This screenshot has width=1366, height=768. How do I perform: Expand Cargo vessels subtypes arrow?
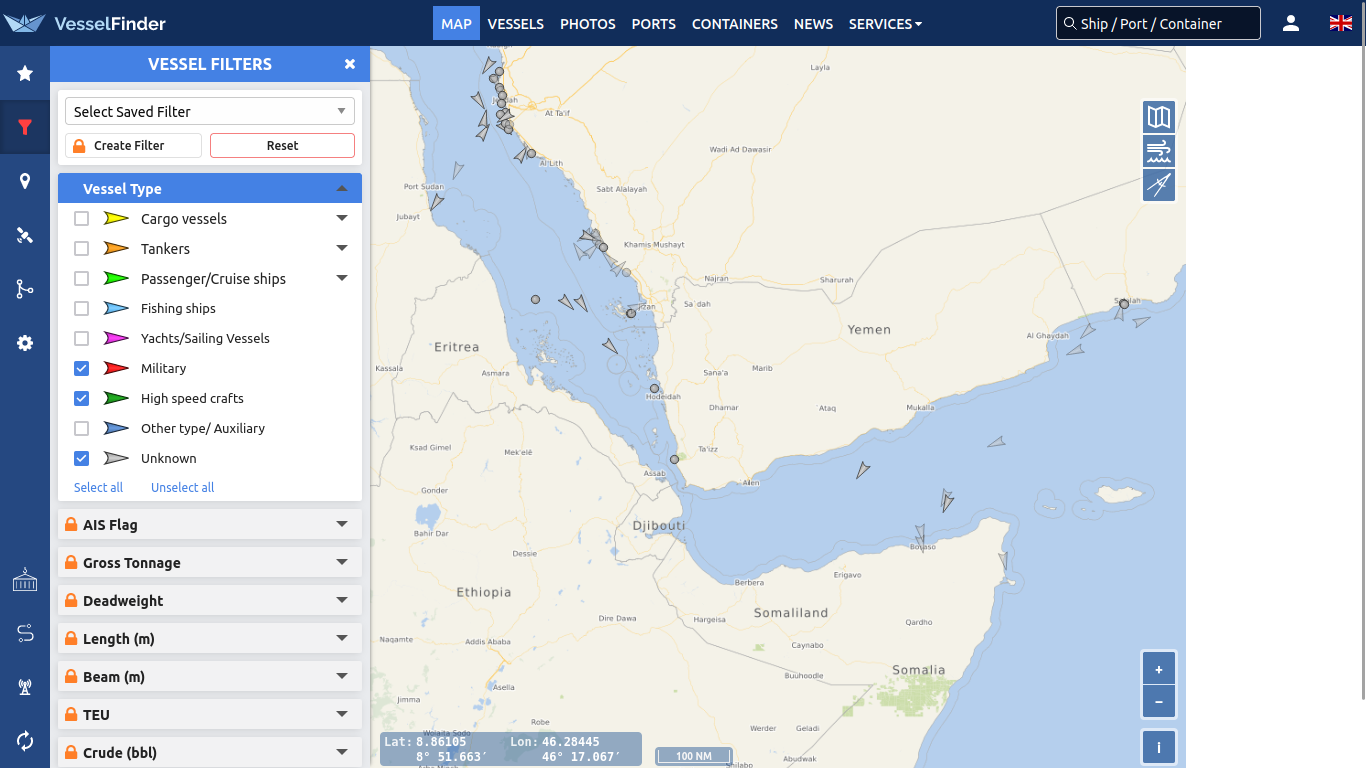point(342,218)
